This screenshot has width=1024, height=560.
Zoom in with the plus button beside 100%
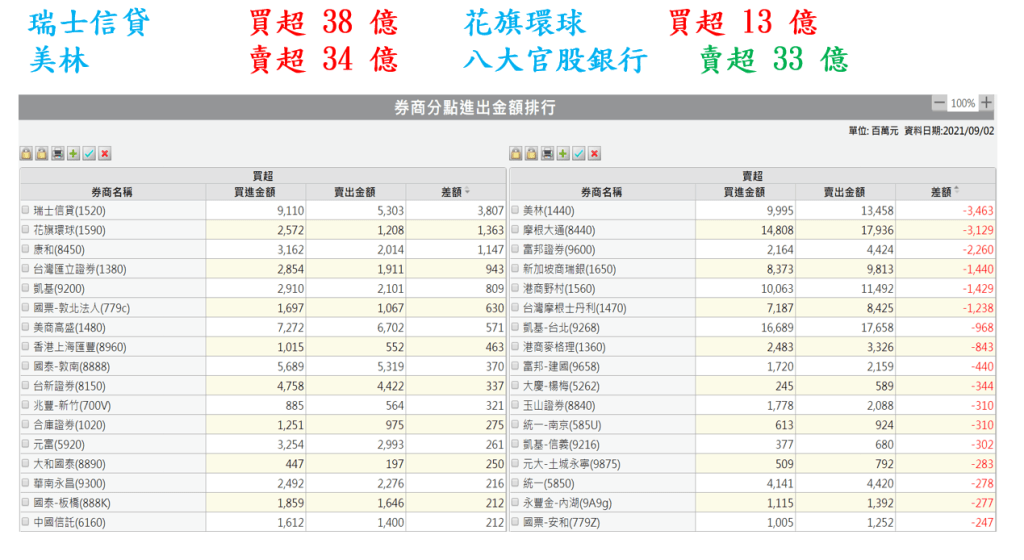click(x=987, y=103)
